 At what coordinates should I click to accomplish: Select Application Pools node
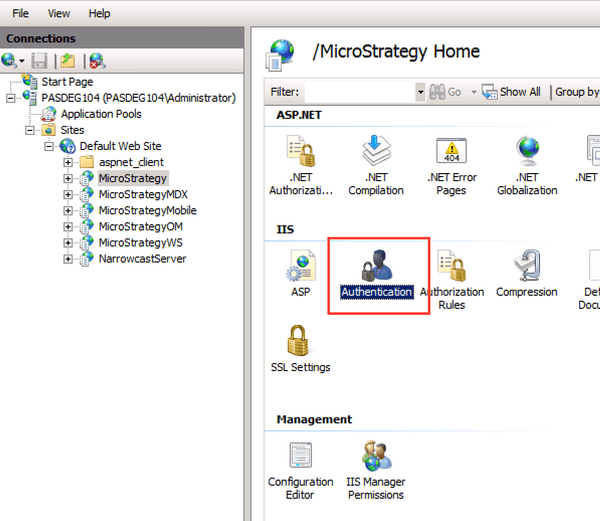(101, 114)
